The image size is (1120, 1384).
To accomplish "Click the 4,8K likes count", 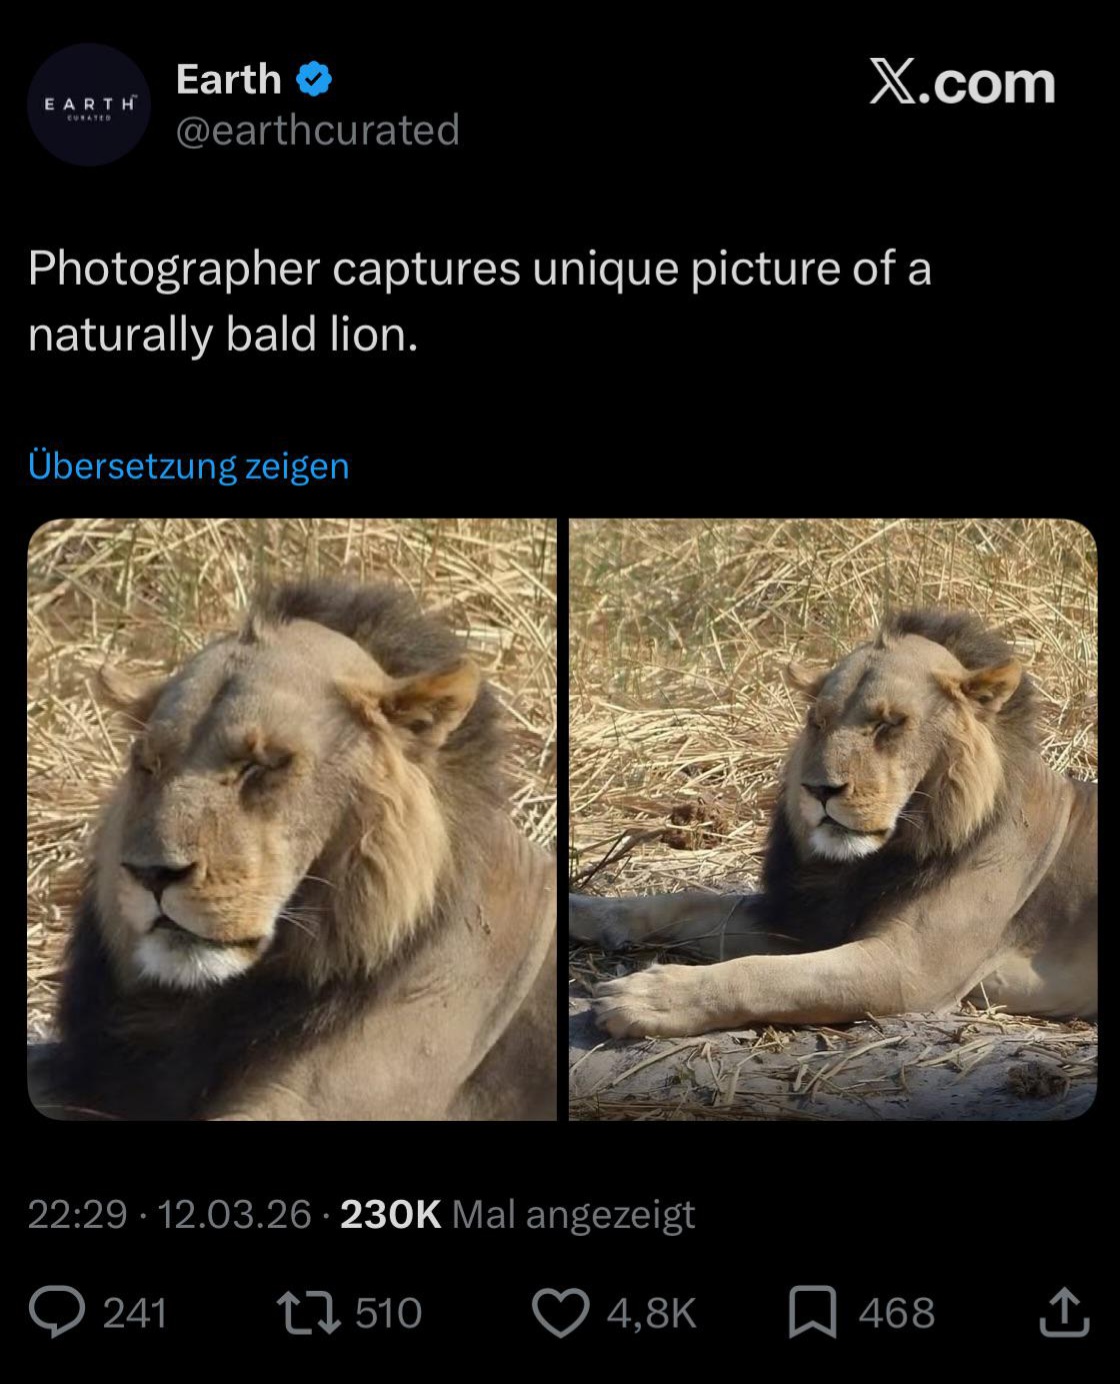I will coord(651,1313).
